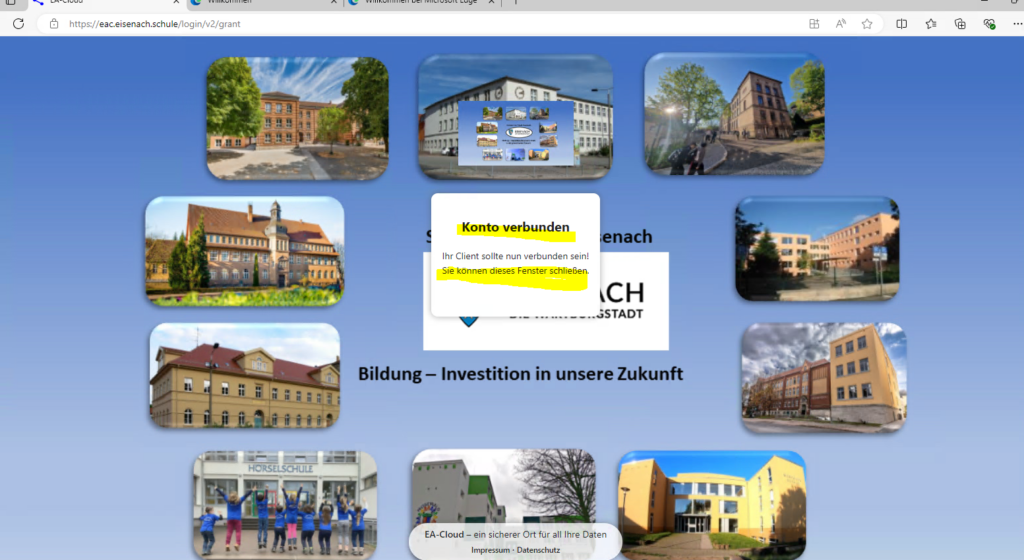Click 'Bildung – Investition in unsere Zukunft' slogan

click(520, 374)
